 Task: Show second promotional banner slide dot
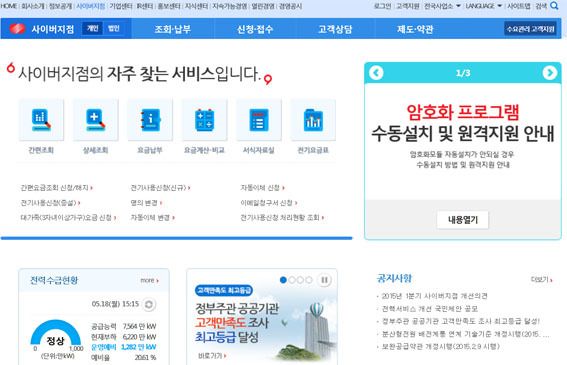(292, 280)
